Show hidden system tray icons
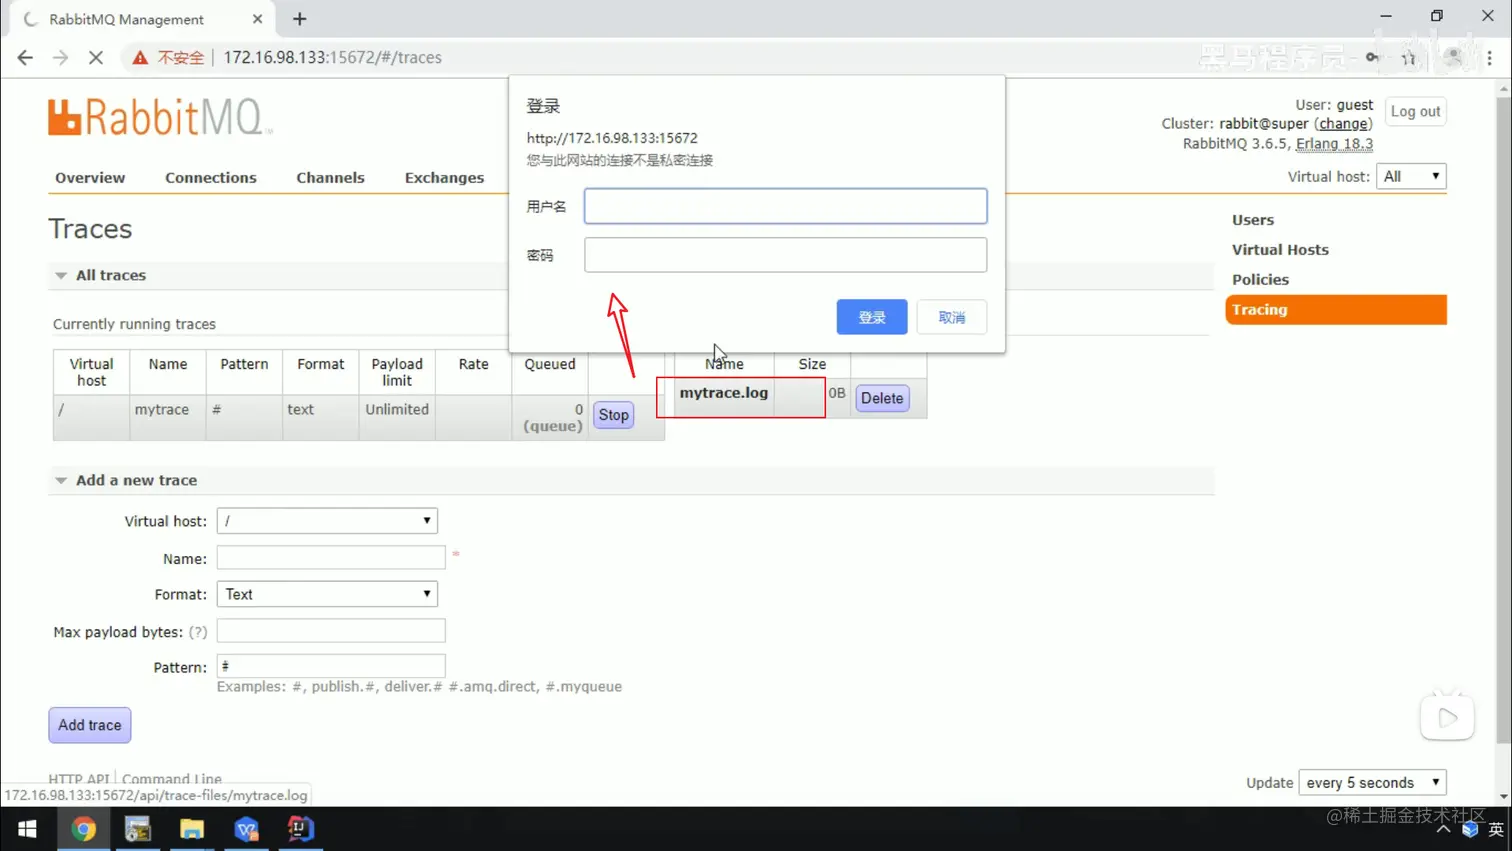Screen dimensions: 1512x851 1443,829
